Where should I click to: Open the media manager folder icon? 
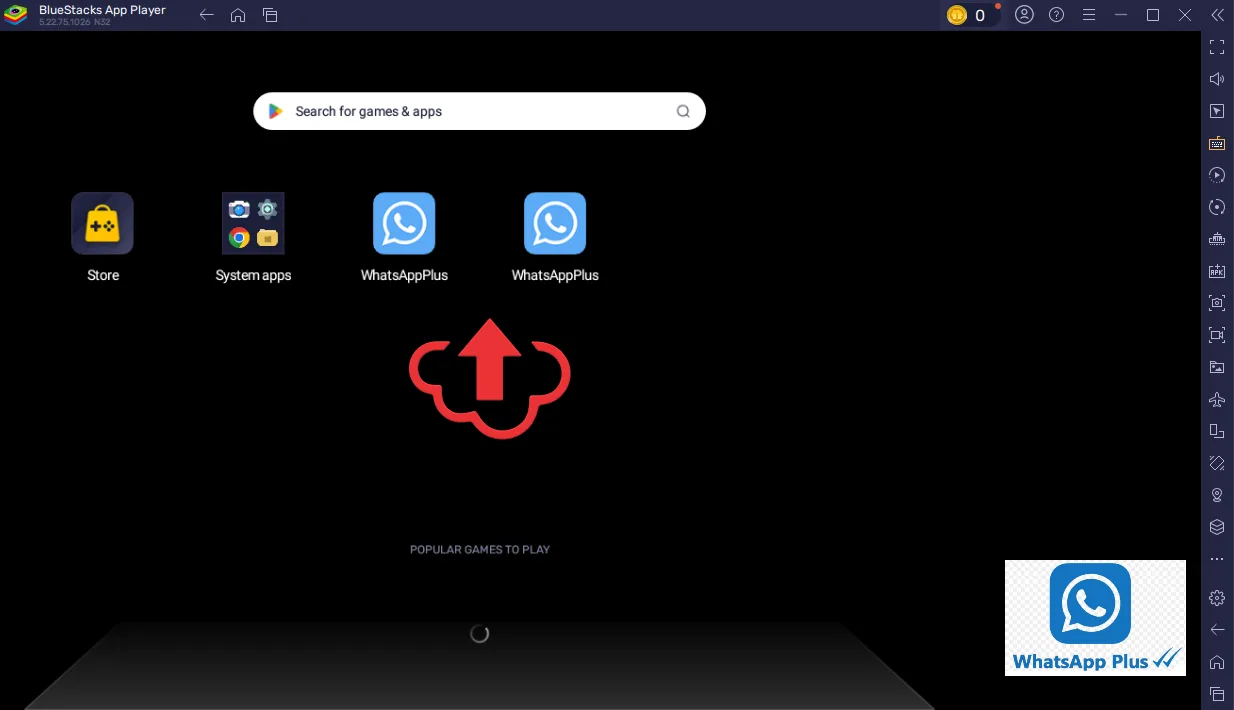(1217, 367)
